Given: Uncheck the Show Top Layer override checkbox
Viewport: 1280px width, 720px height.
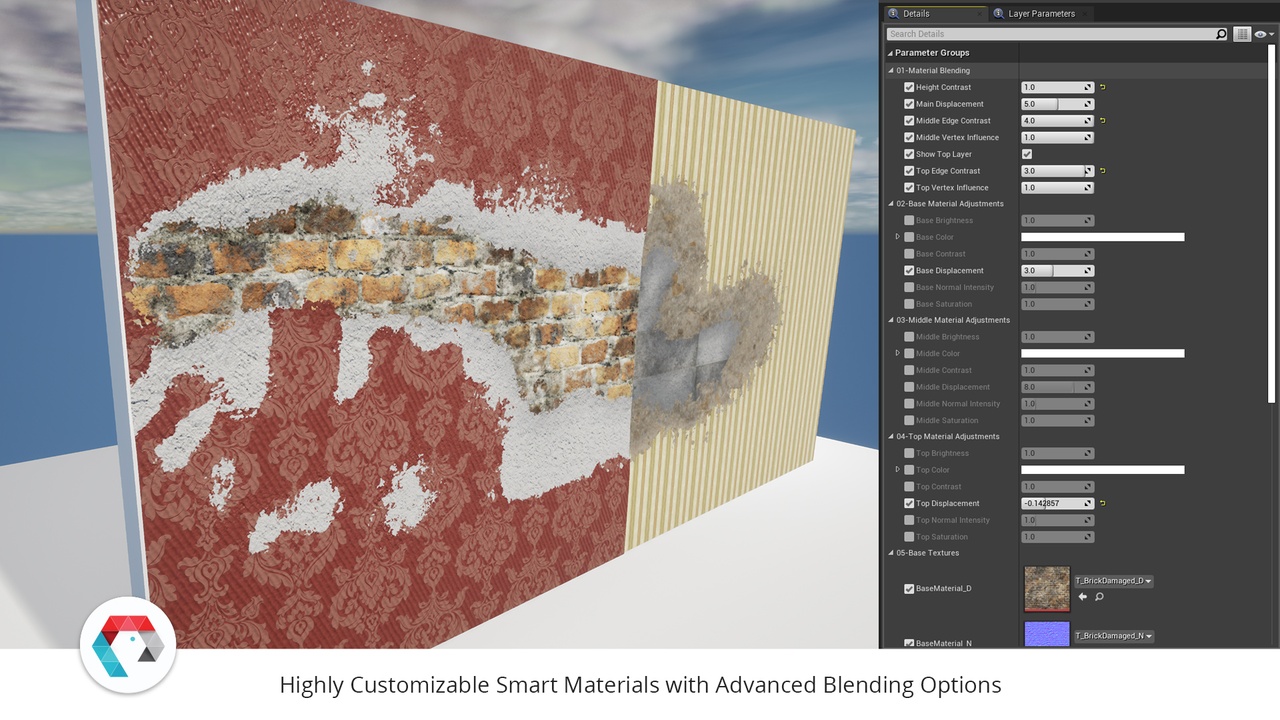Looking at the screenshot, I should tap(909, 154).
